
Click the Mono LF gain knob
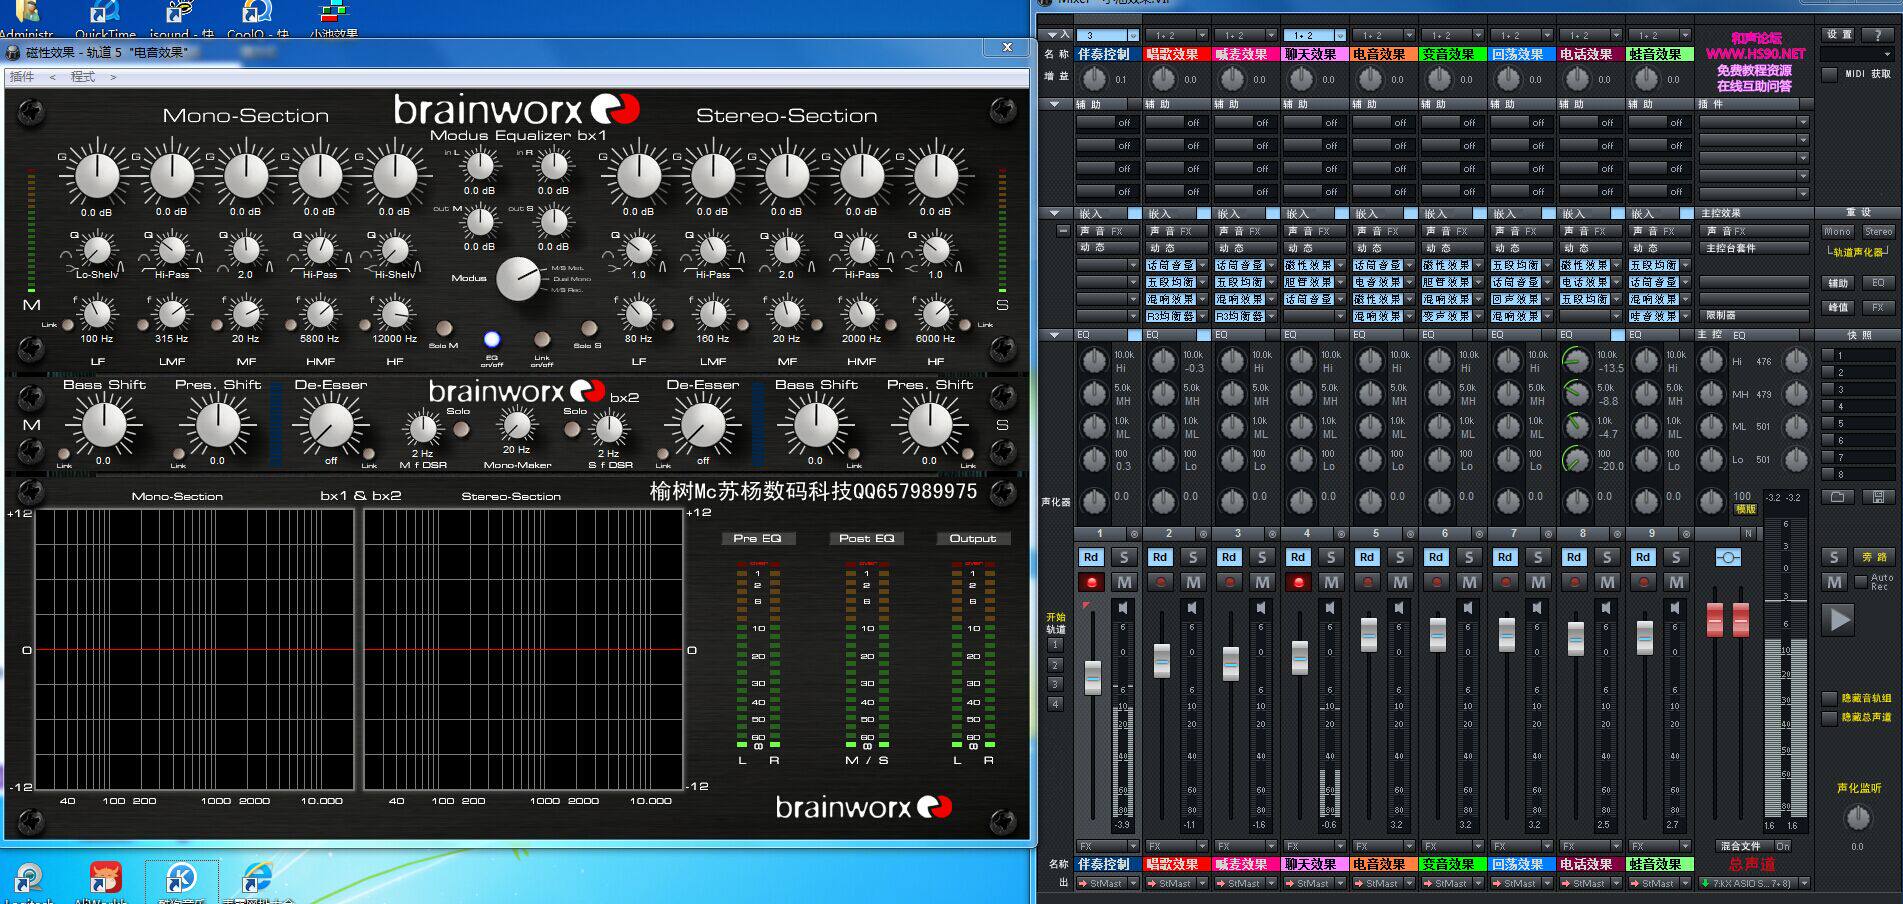coord(97,176)
